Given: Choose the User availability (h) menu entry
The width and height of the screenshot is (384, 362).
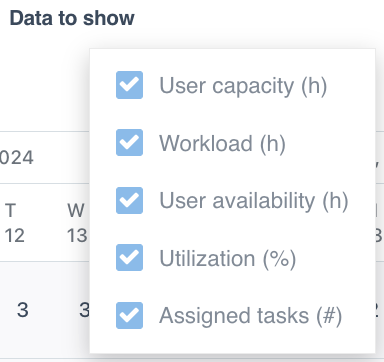Looking at the screenshot, I should (254, 201).
